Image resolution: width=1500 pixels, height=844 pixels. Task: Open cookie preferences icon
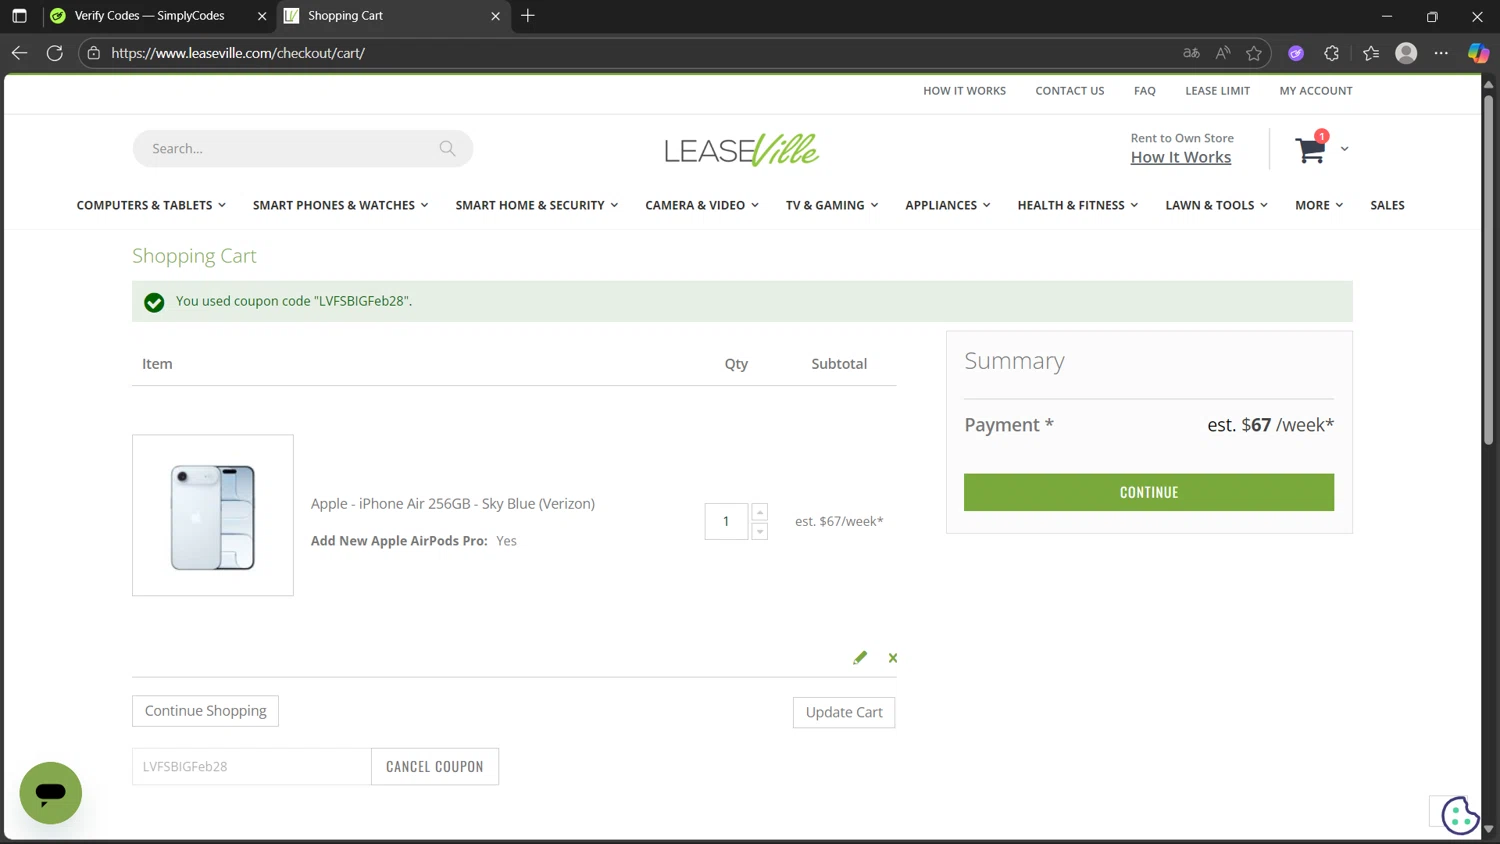1460,815
